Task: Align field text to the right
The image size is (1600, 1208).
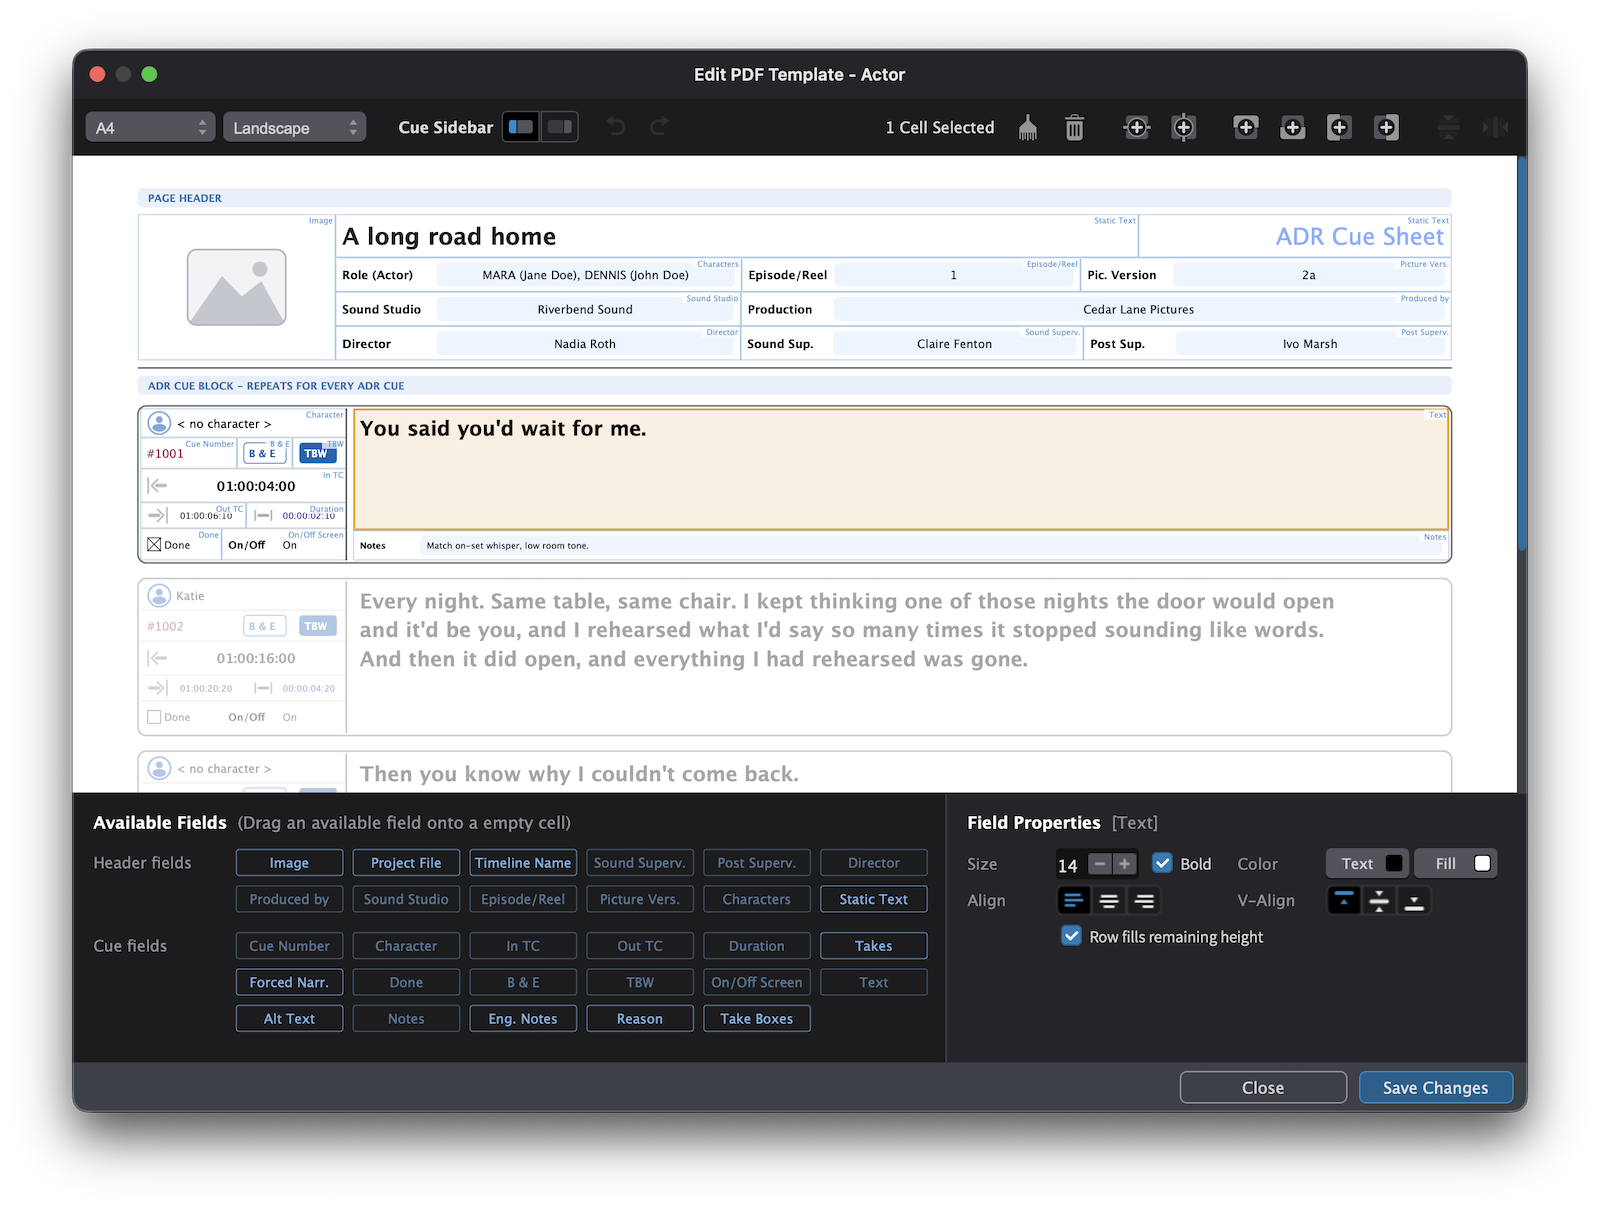Action: click(x=1144, y=901)
